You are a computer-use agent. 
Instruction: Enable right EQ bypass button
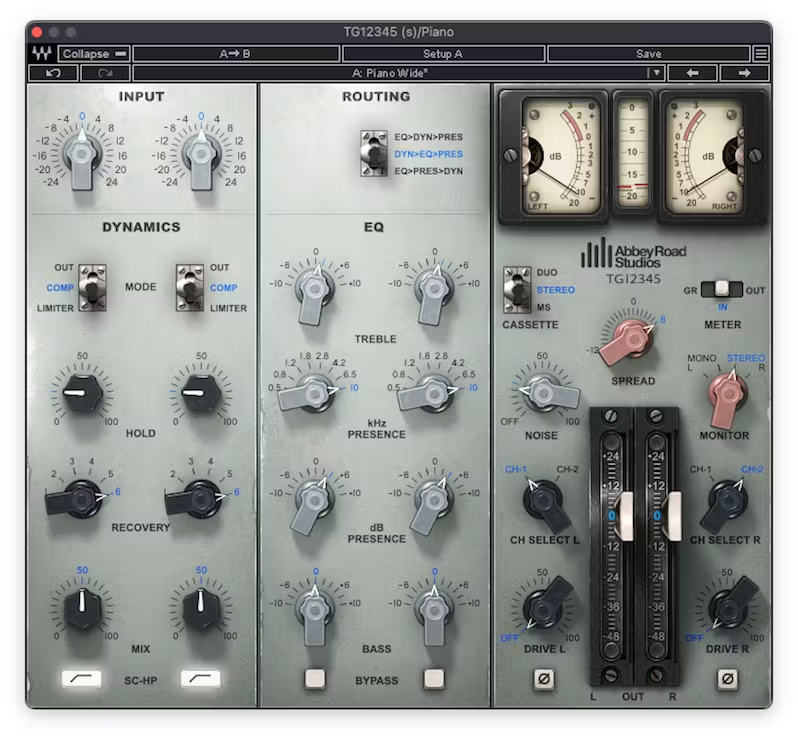[x=434, y=678]
